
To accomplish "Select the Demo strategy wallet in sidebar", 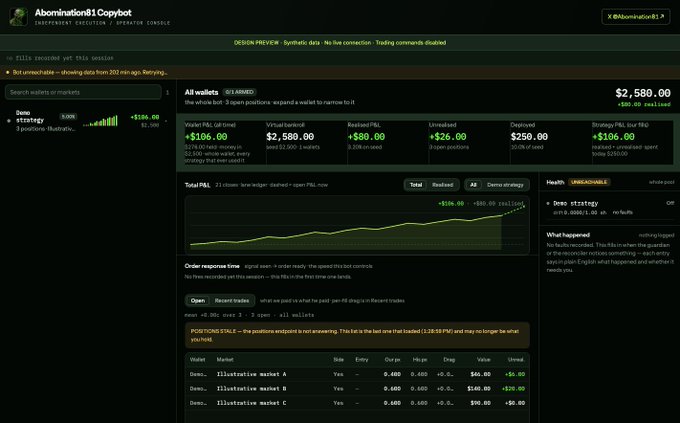I will 87,121.
